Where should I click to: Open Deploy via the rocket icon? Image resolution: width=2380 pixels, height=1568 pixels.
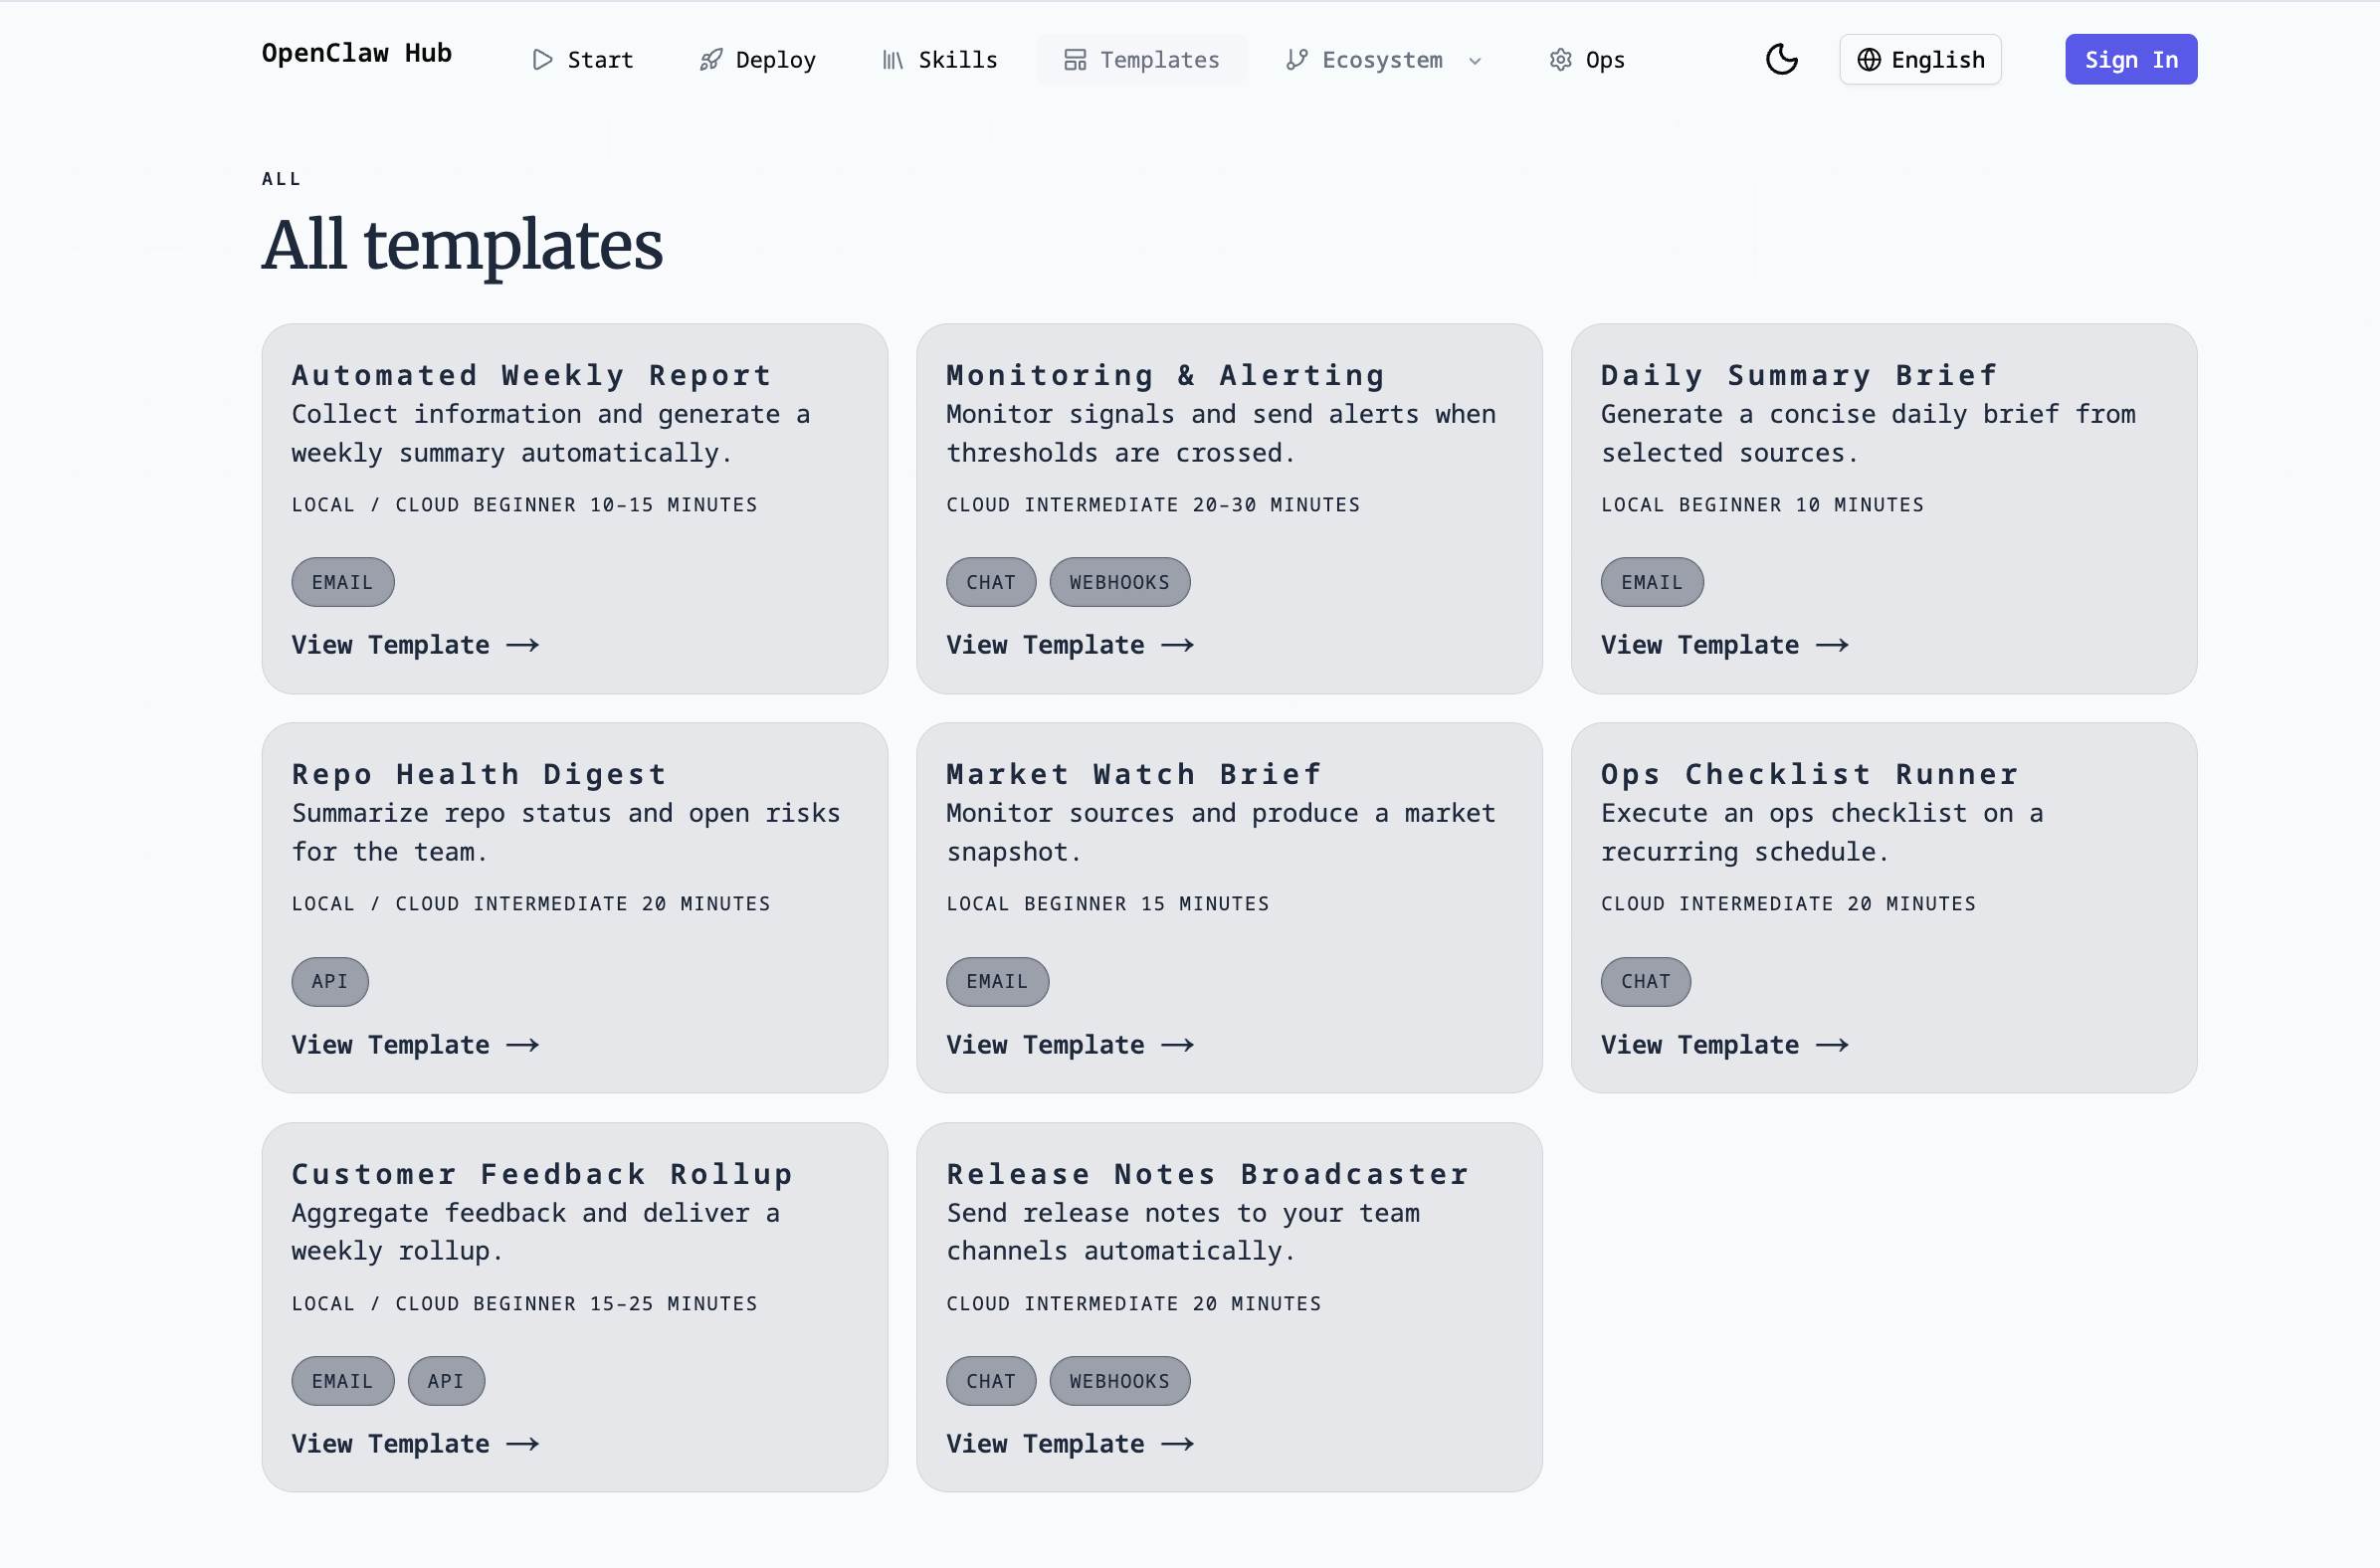711,59
